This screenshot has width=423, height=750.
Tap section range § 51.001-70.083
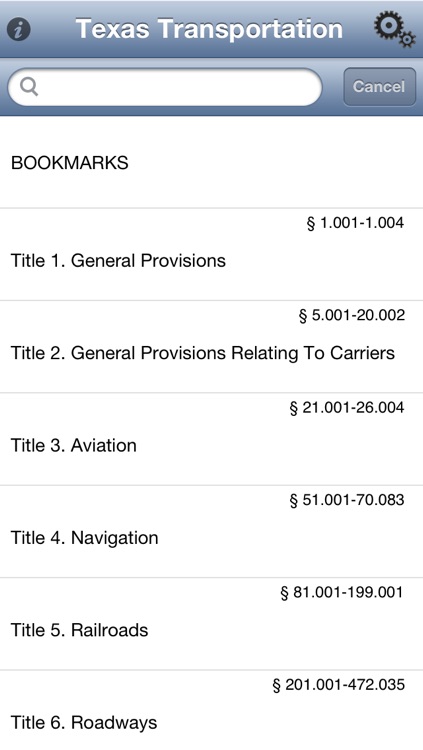tap(347, 500)
